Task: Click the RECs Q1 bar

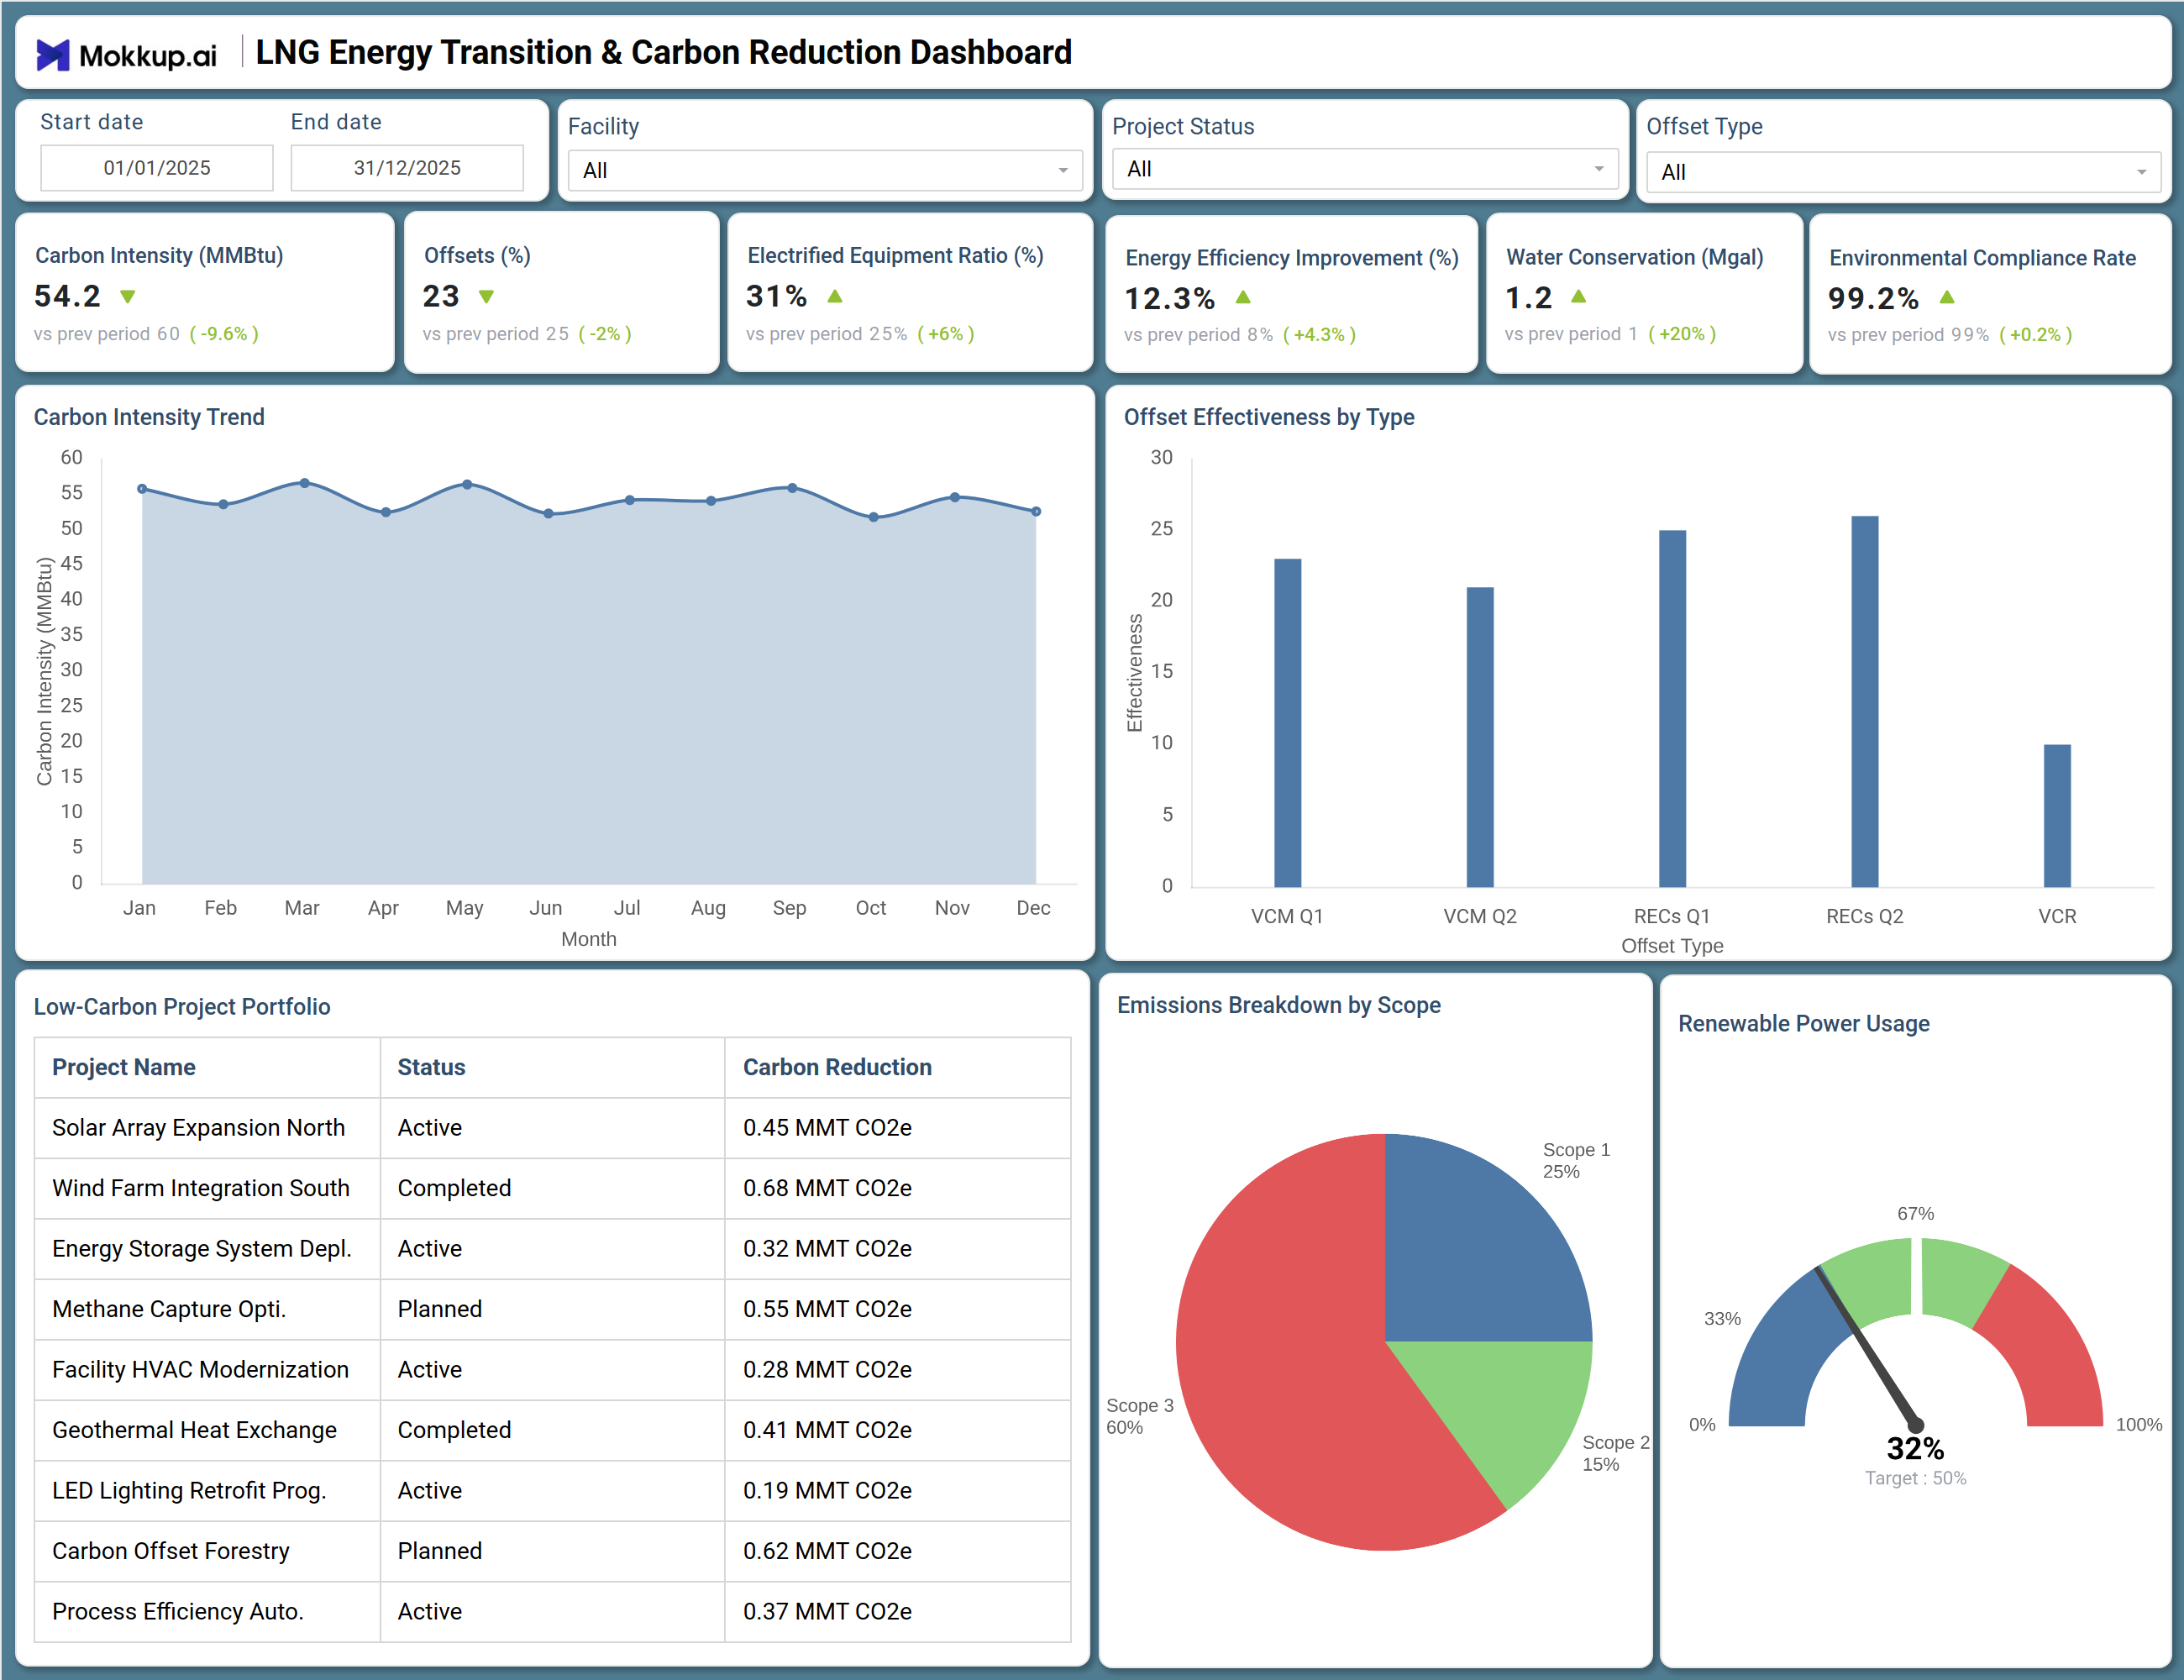Action: point(1672,709)
